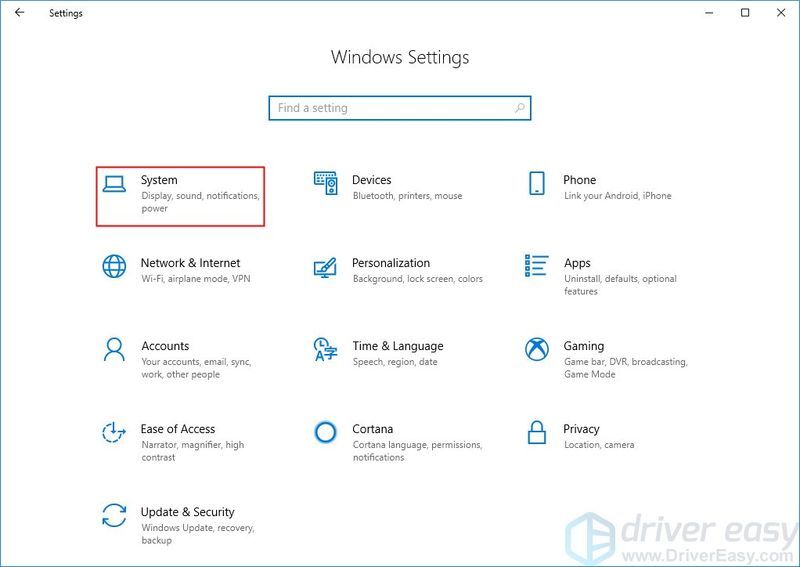Viewport: 800px width, 567px height.
Task: Go back with the back arrow
Action: [19, 12]
